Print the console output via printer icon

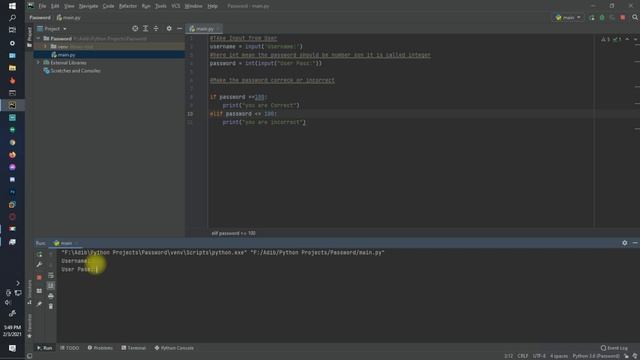pos(51,296)
